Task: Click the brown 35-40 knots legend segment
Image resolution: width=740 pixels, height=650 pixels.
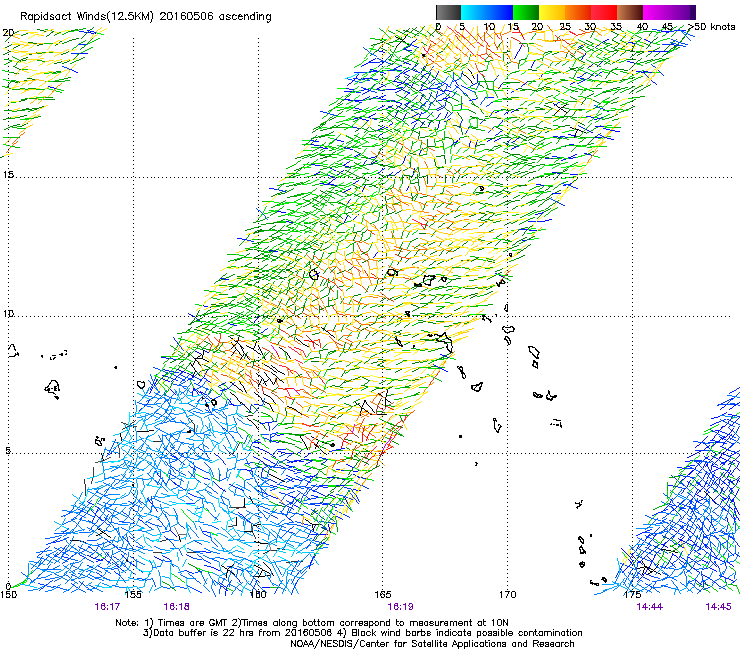Action: (630, 12)
